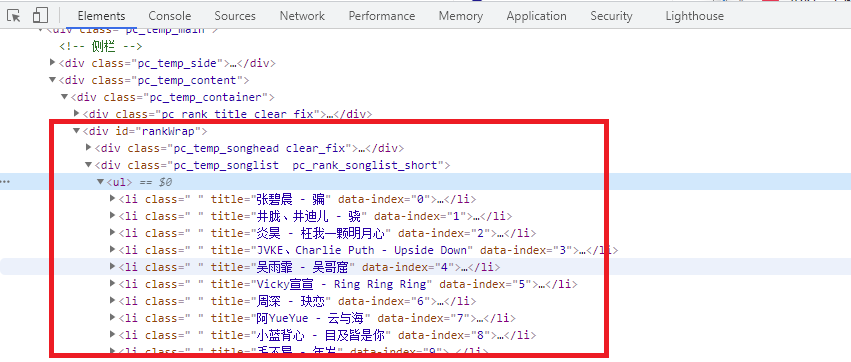Expand the Upside Down li node
The width and height of the screenshot is (851, 362).
tap(112, 250)
